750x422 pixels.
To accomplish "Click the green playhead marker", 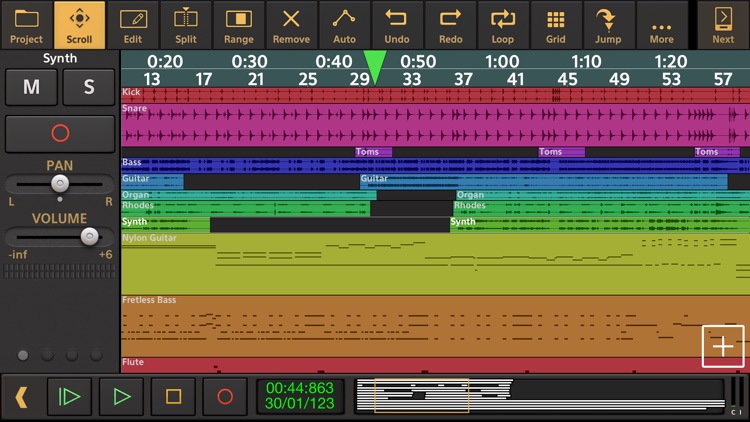I will pos(375,67).
